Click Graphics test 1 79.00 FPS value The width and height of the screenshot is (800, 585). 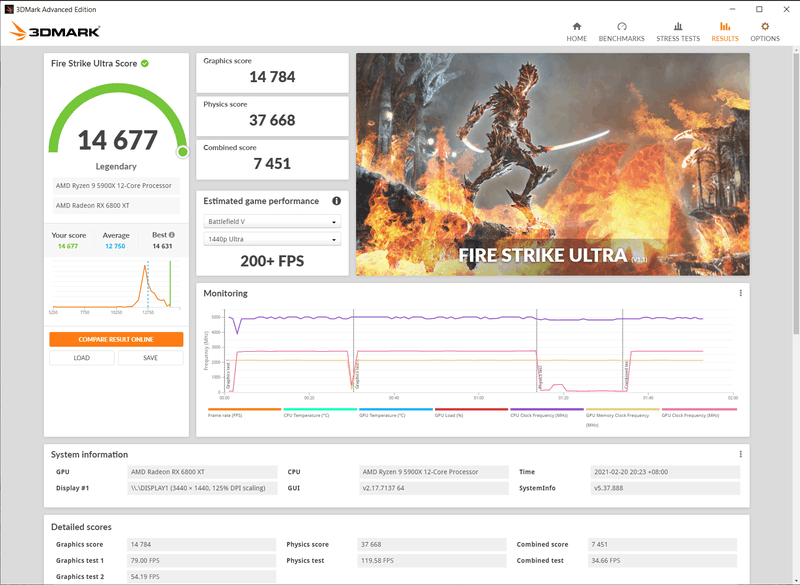pyautogui.click(x=202, y=561)
